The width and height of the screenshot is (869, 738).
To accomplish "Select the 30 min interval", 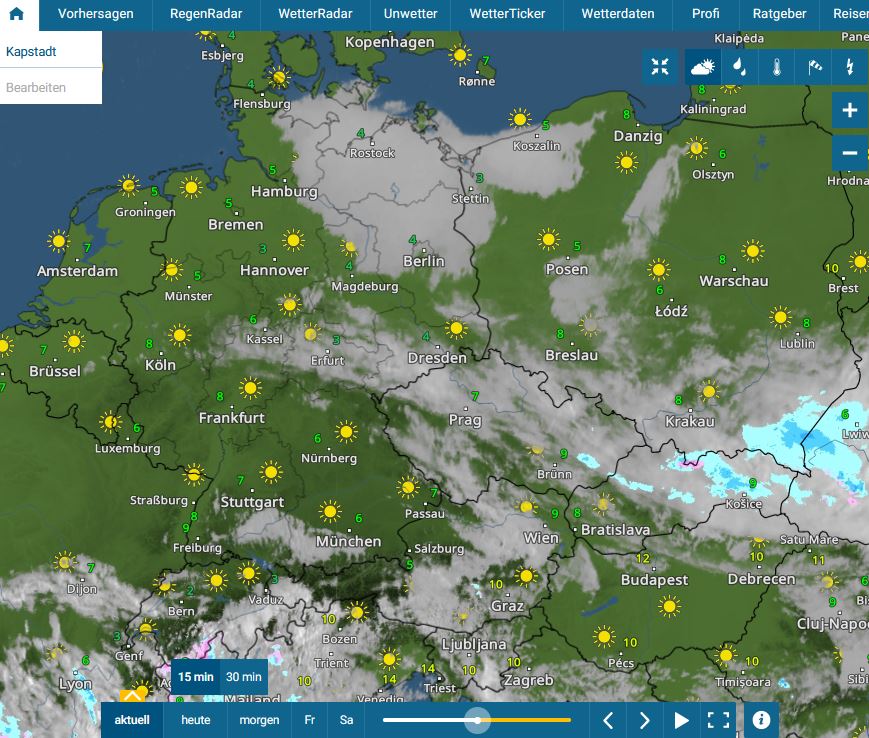I will pos(244,677).
